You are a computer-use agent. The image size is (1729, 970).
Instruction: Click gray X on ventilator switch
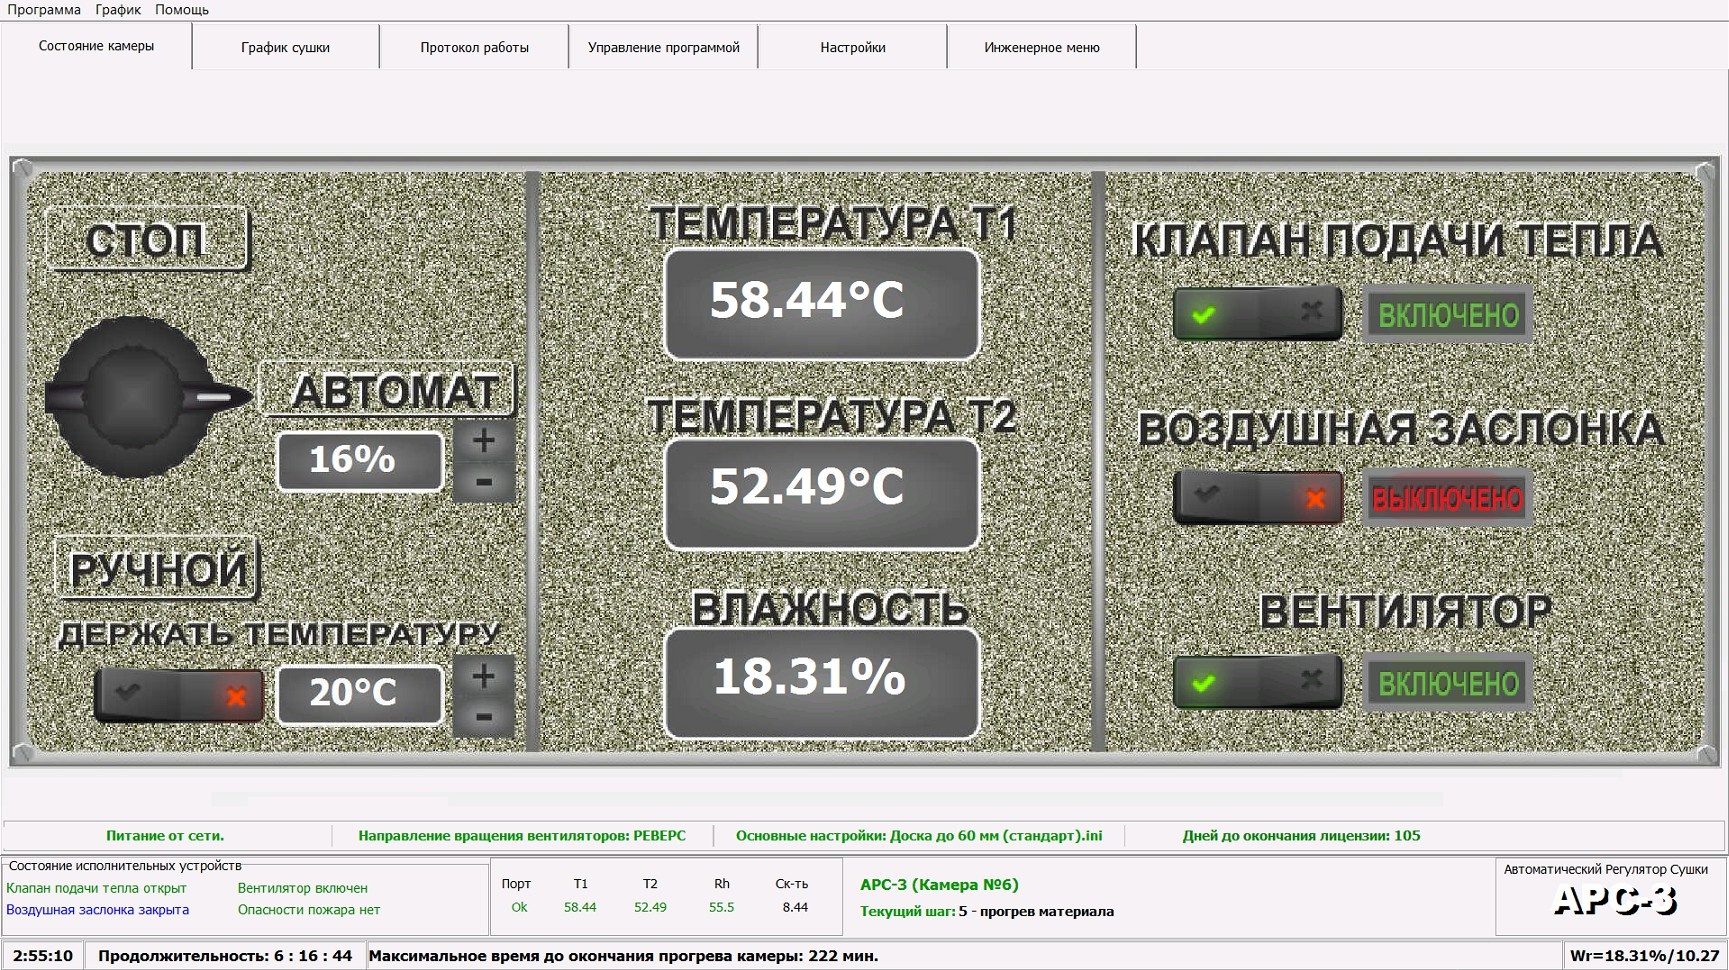click(x=1311, y=681)
